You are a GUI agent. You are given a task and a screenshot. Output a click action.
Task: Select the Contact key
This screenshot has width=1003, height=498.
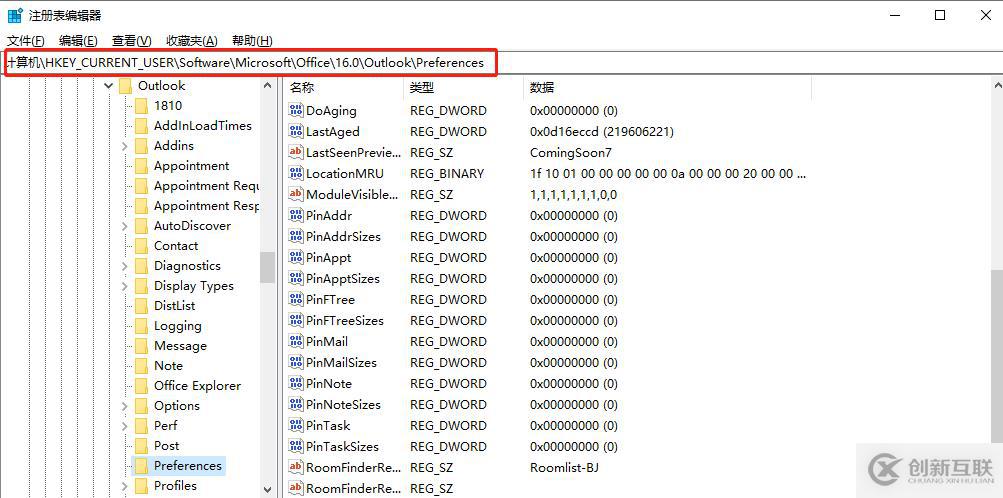click(176, 246)
